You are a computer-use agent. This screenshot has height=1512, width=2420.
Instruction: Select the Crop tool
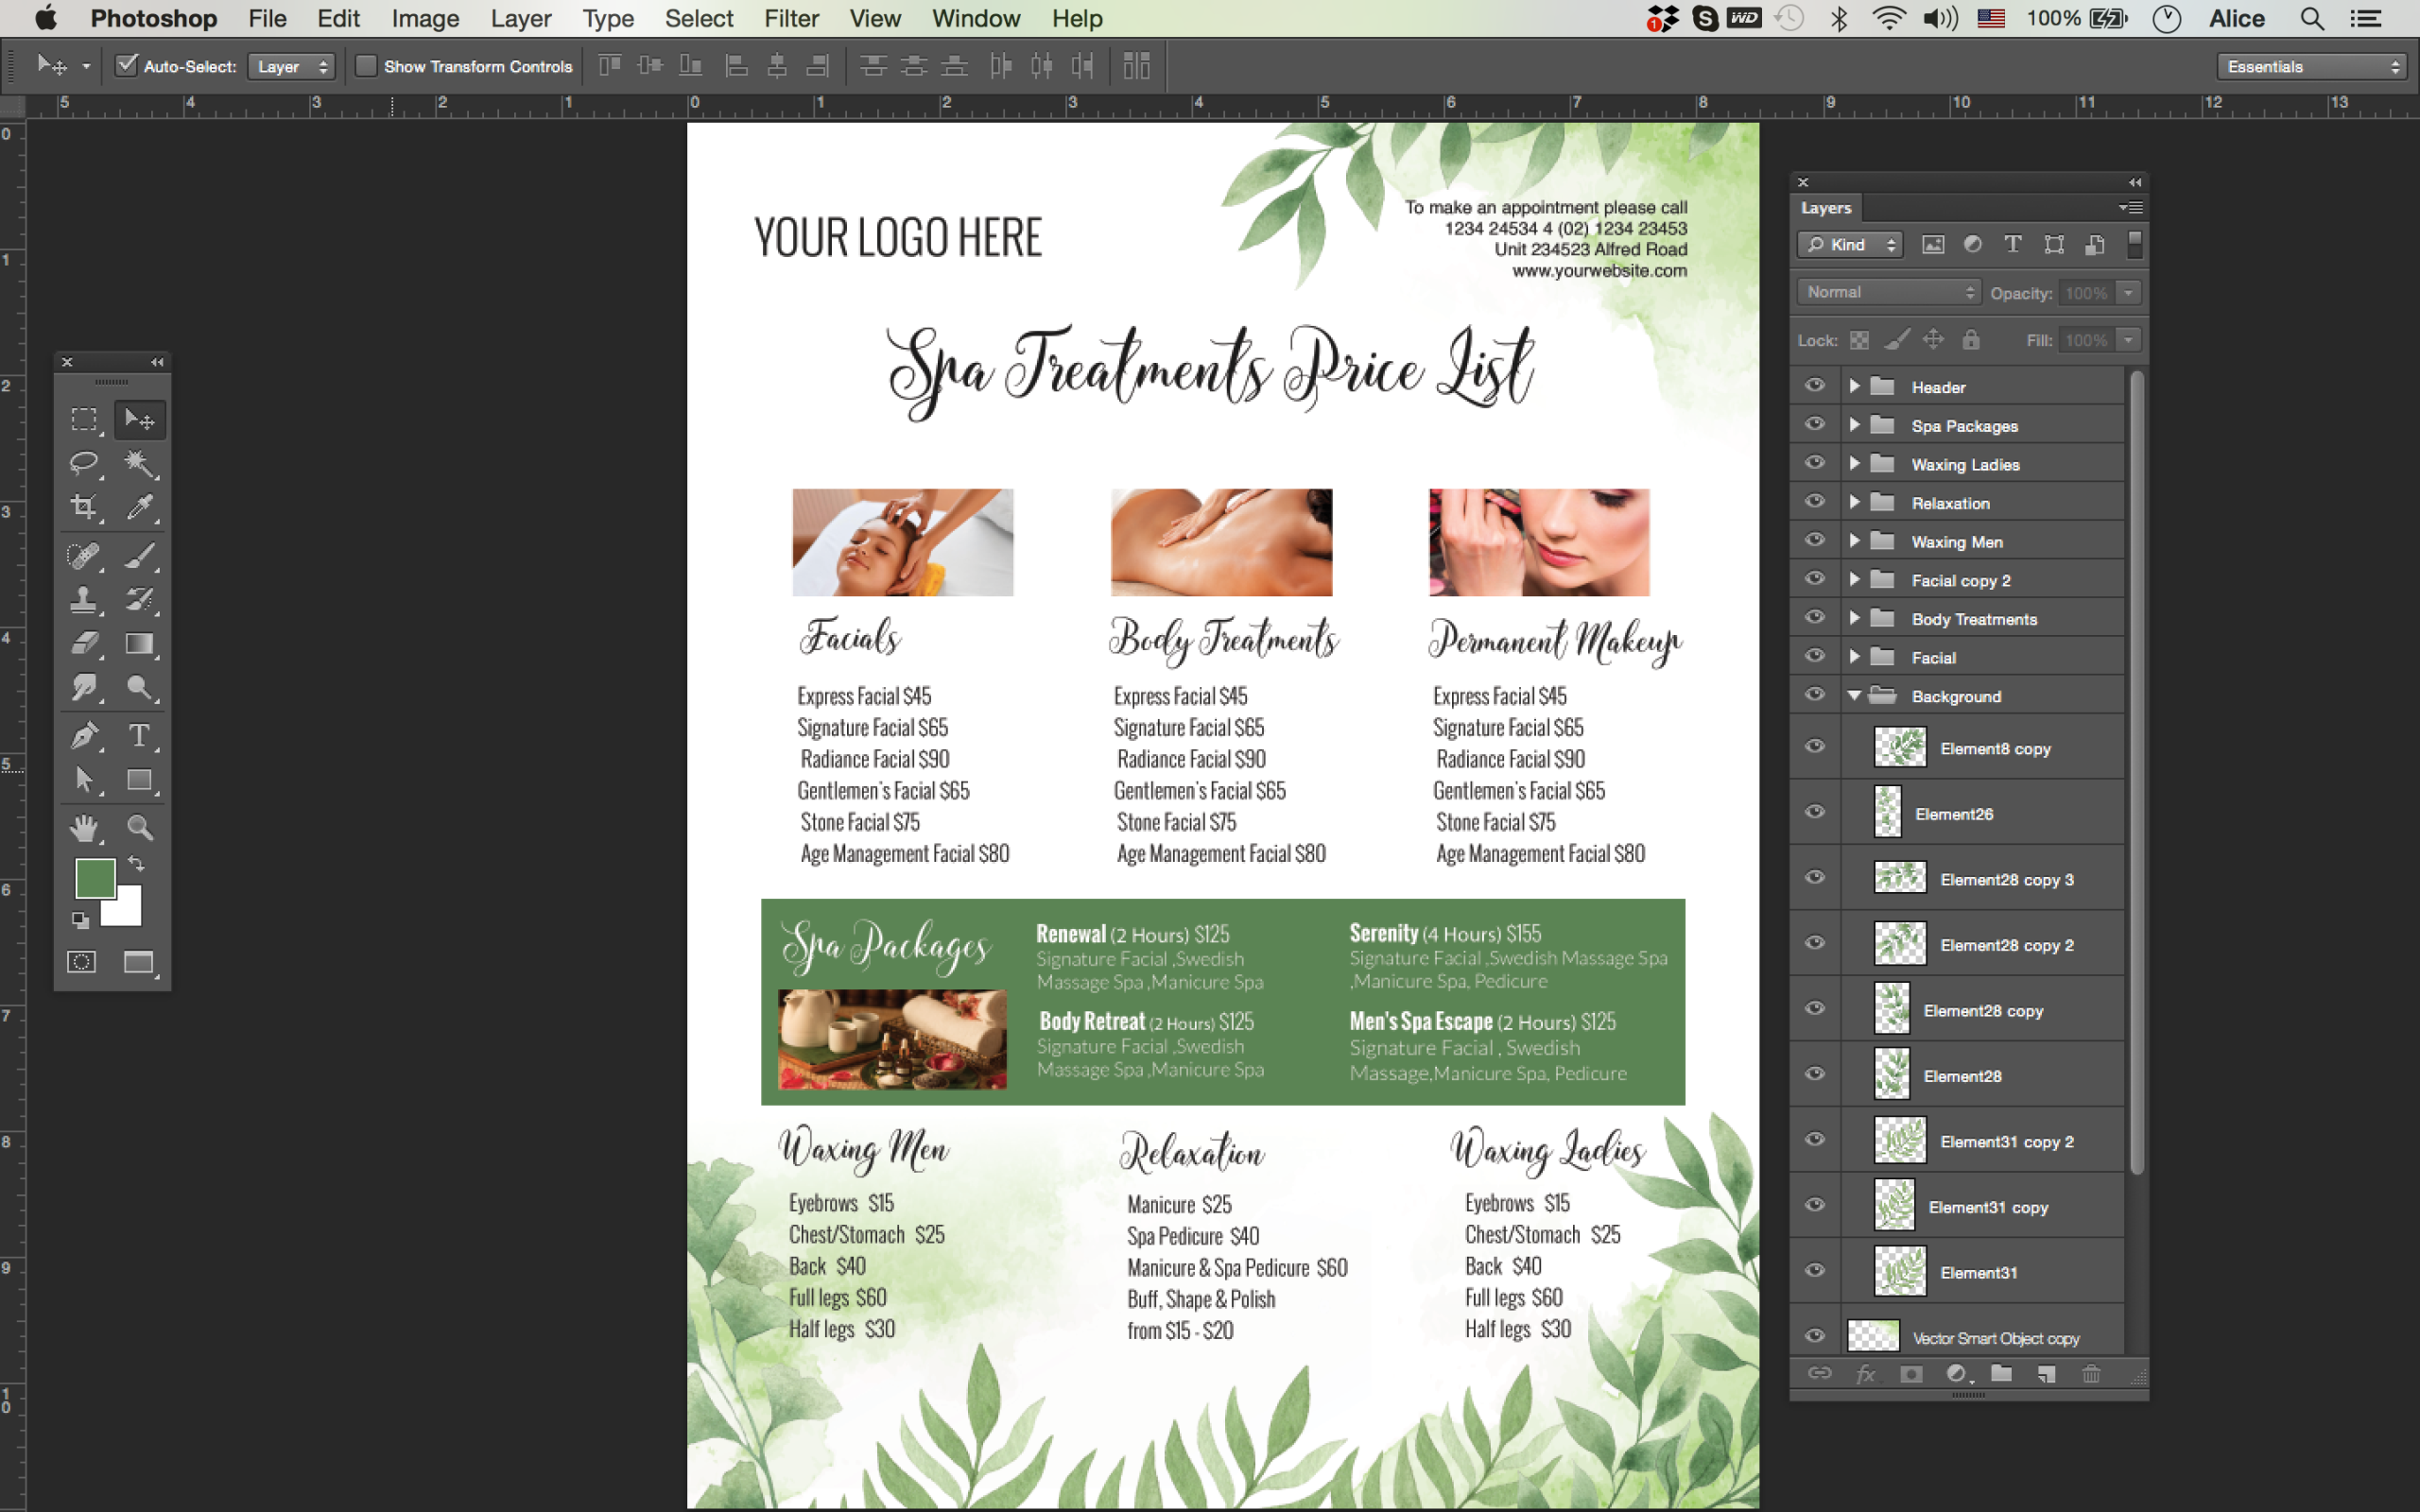84,507
